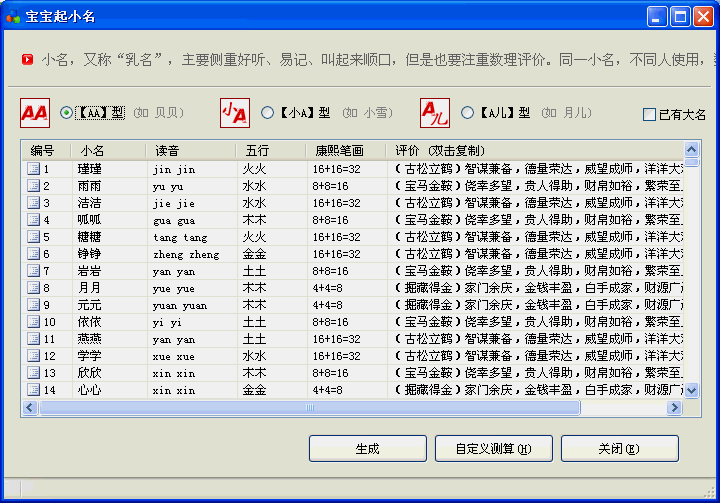Select the 【A儿】型 radio button

(467, 113)
